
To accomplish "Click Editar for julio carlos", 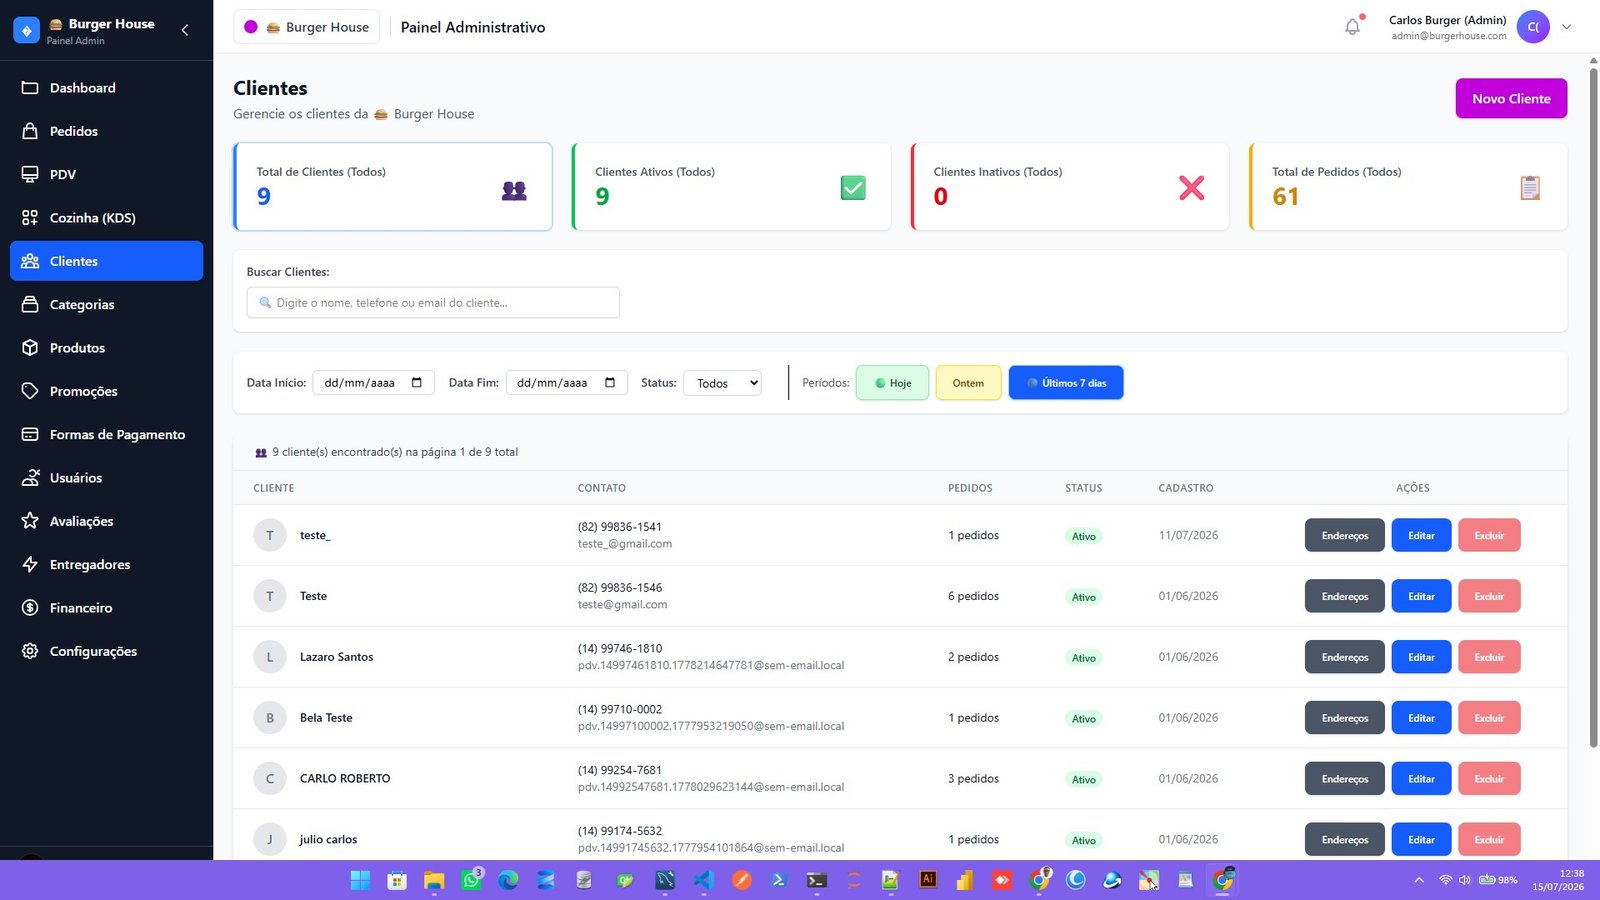I will [x=1421, y=840].
